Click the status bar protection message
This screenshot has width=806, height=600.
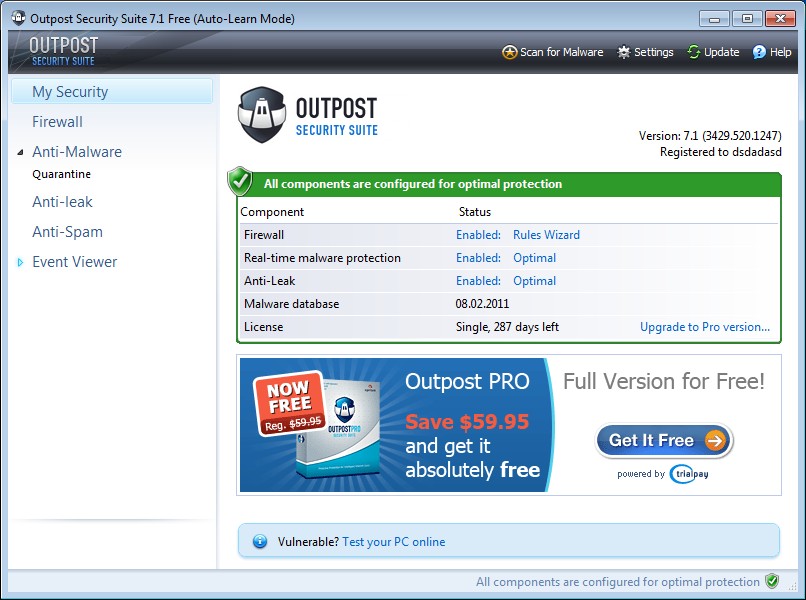tap(617, 582)
